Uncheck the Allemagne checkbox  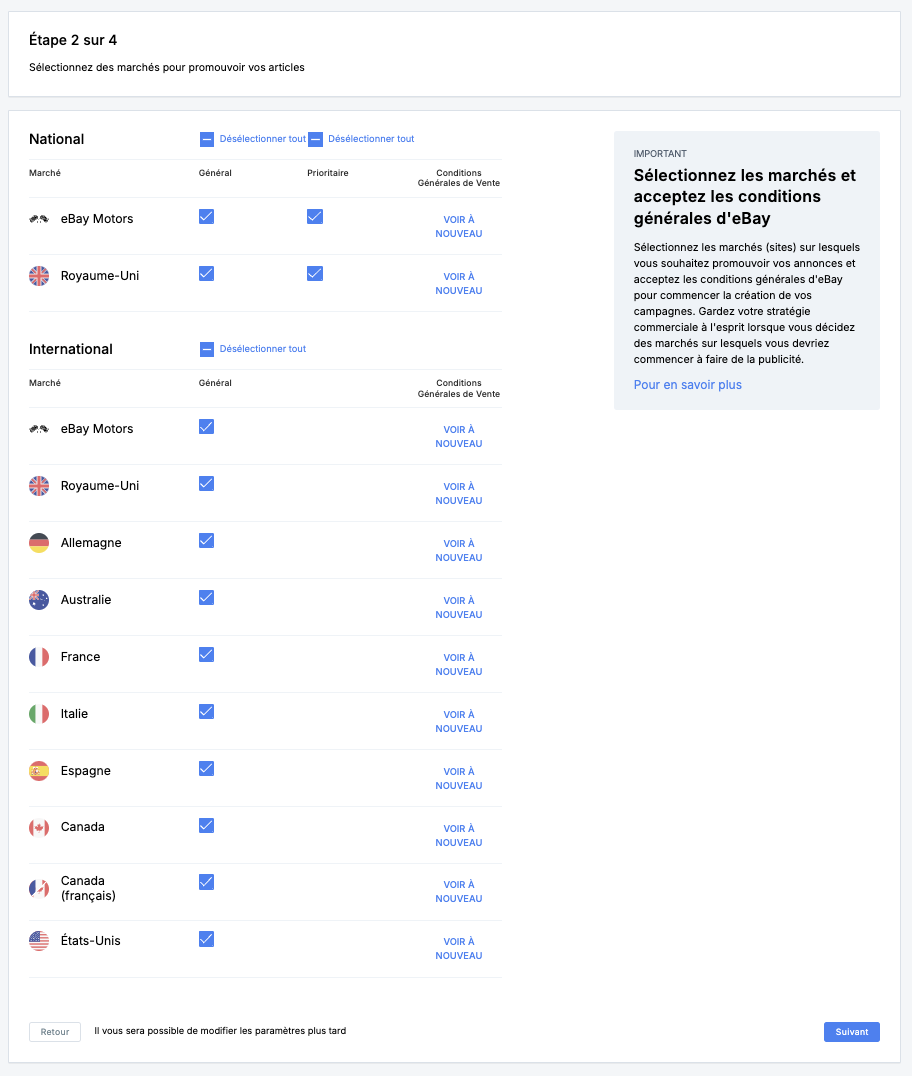click(207, 541)
